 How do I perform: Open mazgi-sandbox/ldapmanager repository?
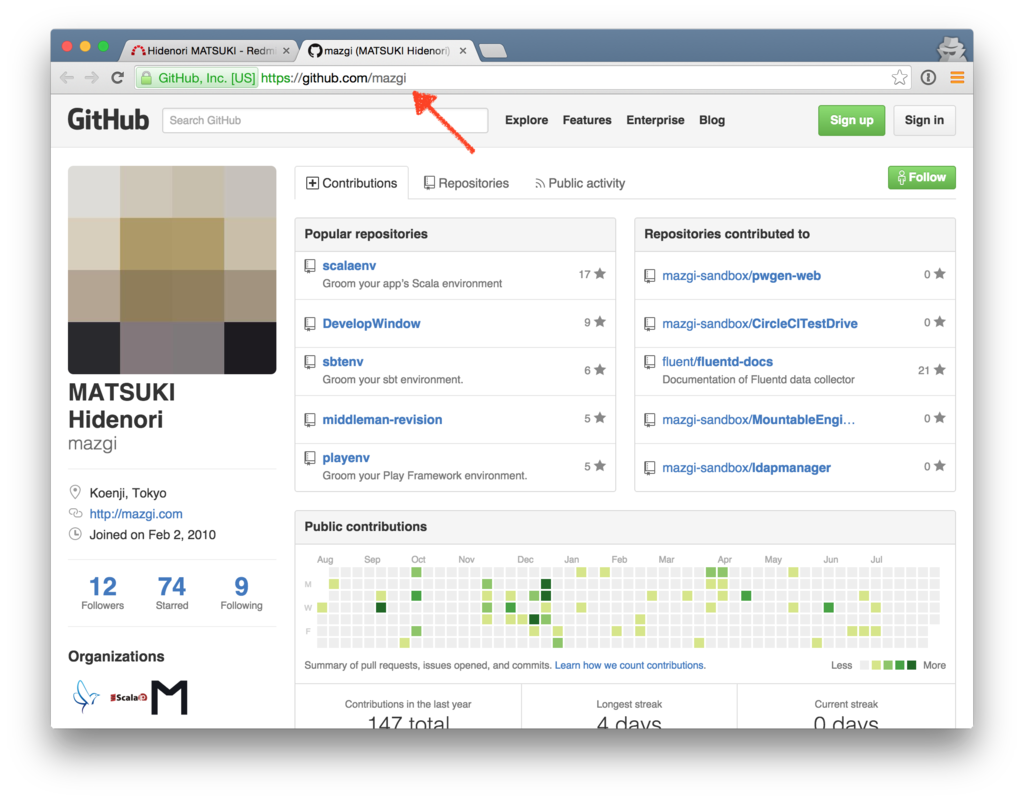pyautogui.click(x=746, y=468)
